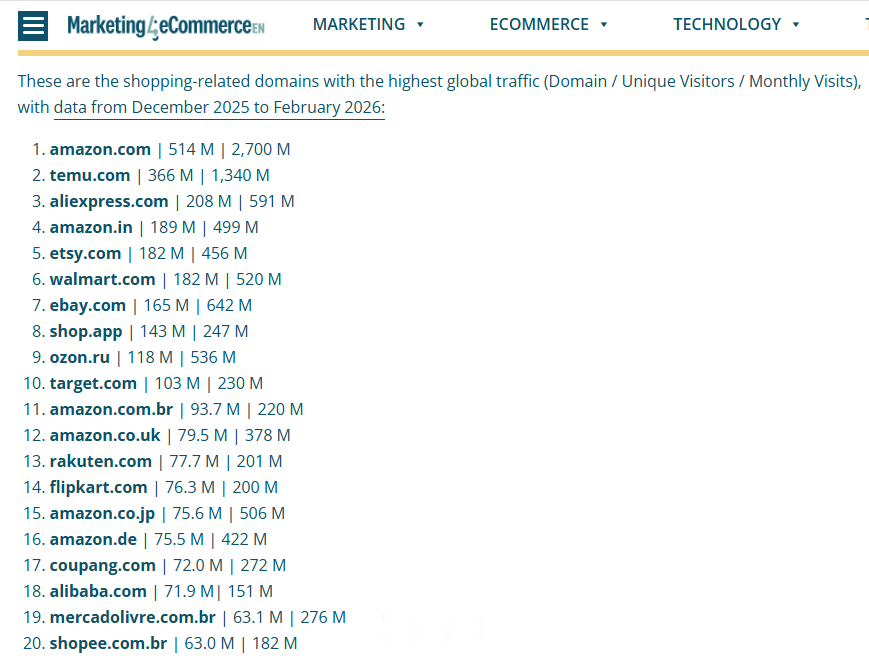Click the etsy.com list entry
869x661 pixels.
(149, 254)
